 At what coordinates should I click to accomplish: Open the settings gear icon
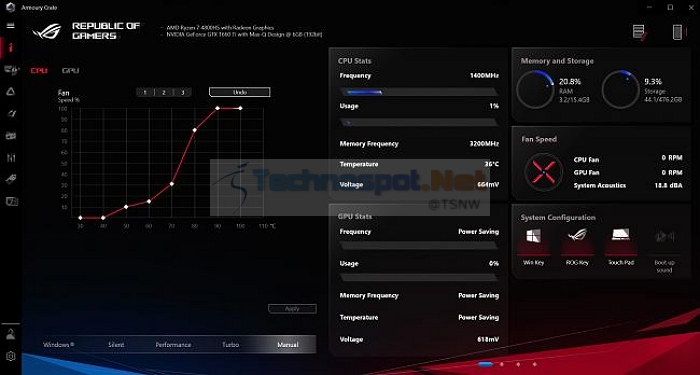pos(11,356)
